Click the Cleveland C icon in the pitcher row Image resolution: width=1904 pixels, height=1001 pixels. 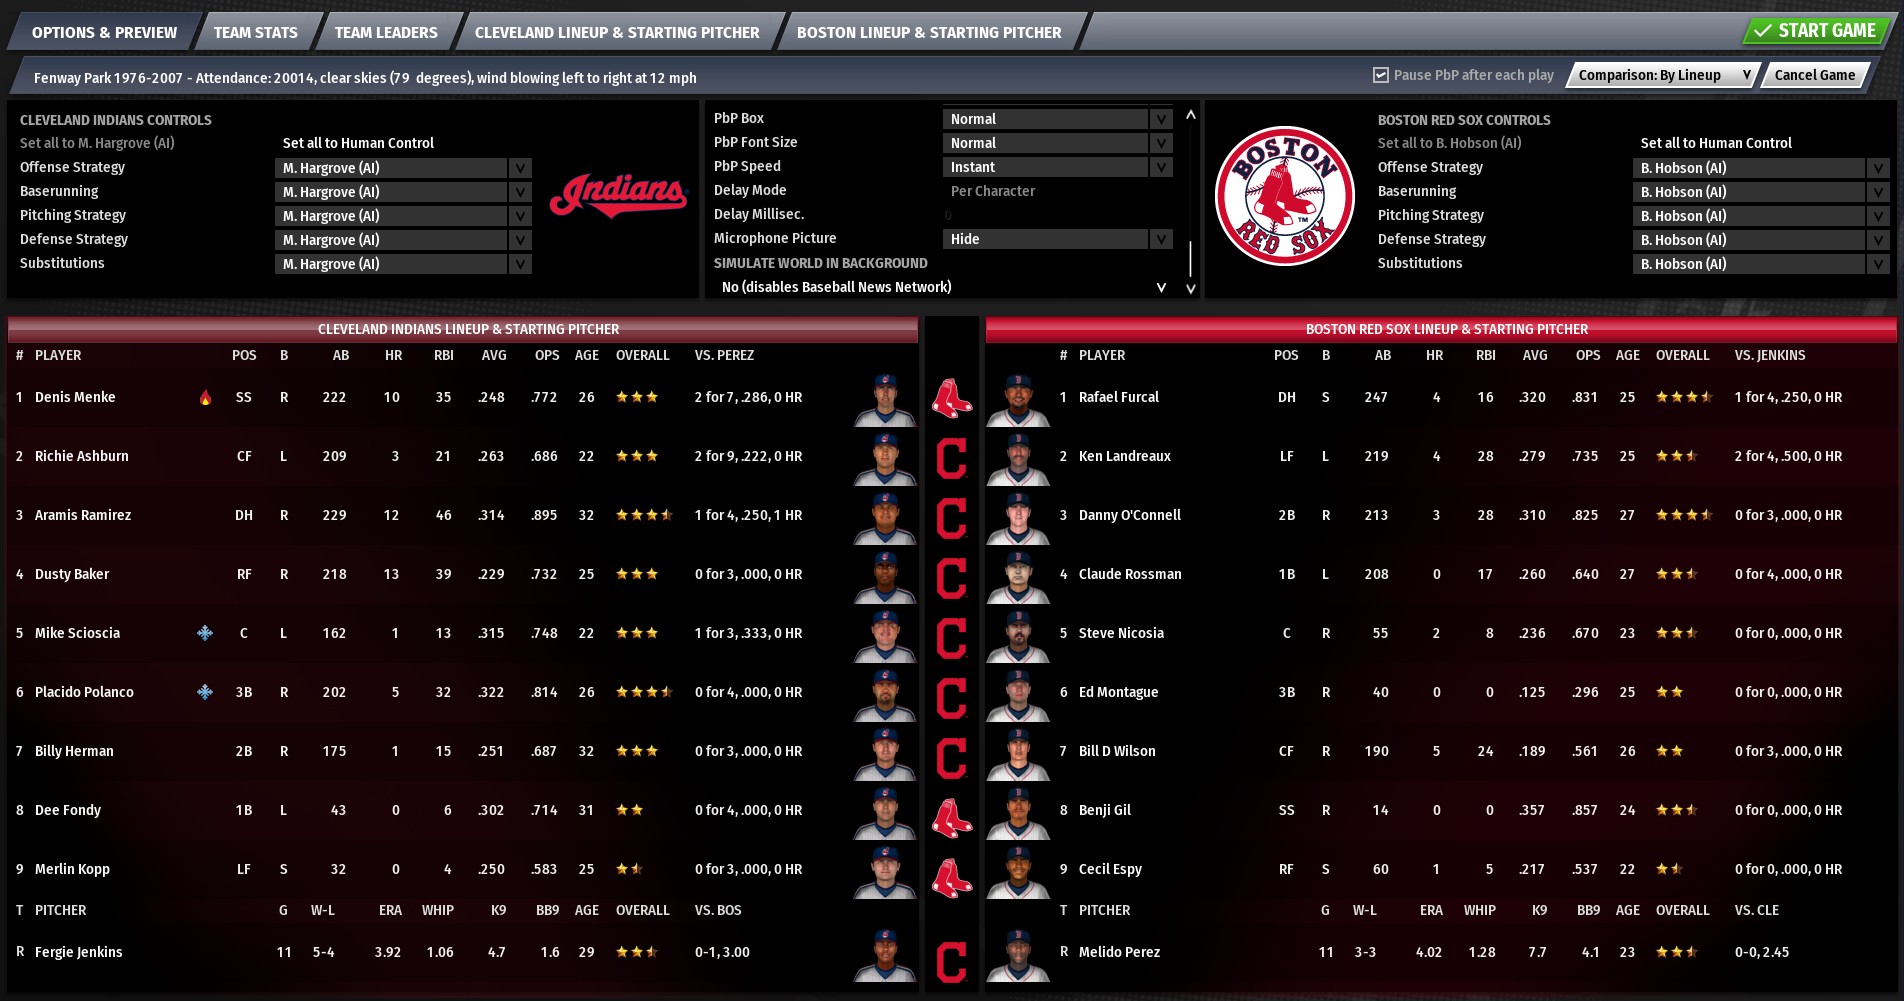tap(951, 961)
